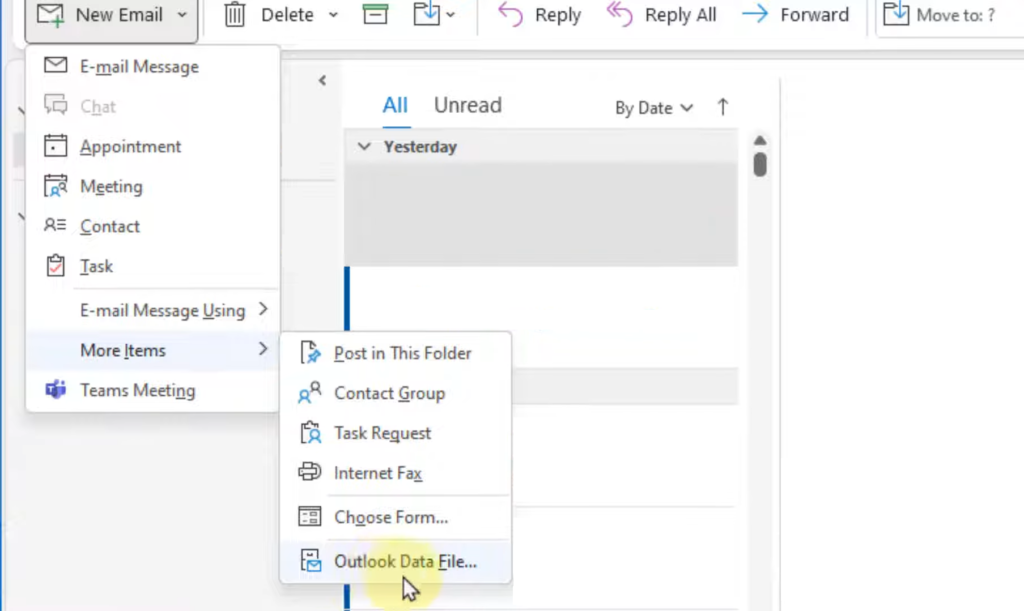The image size is (1024, 611).
Task: Select Contact Group from submenu
Action: click(396, 393)
